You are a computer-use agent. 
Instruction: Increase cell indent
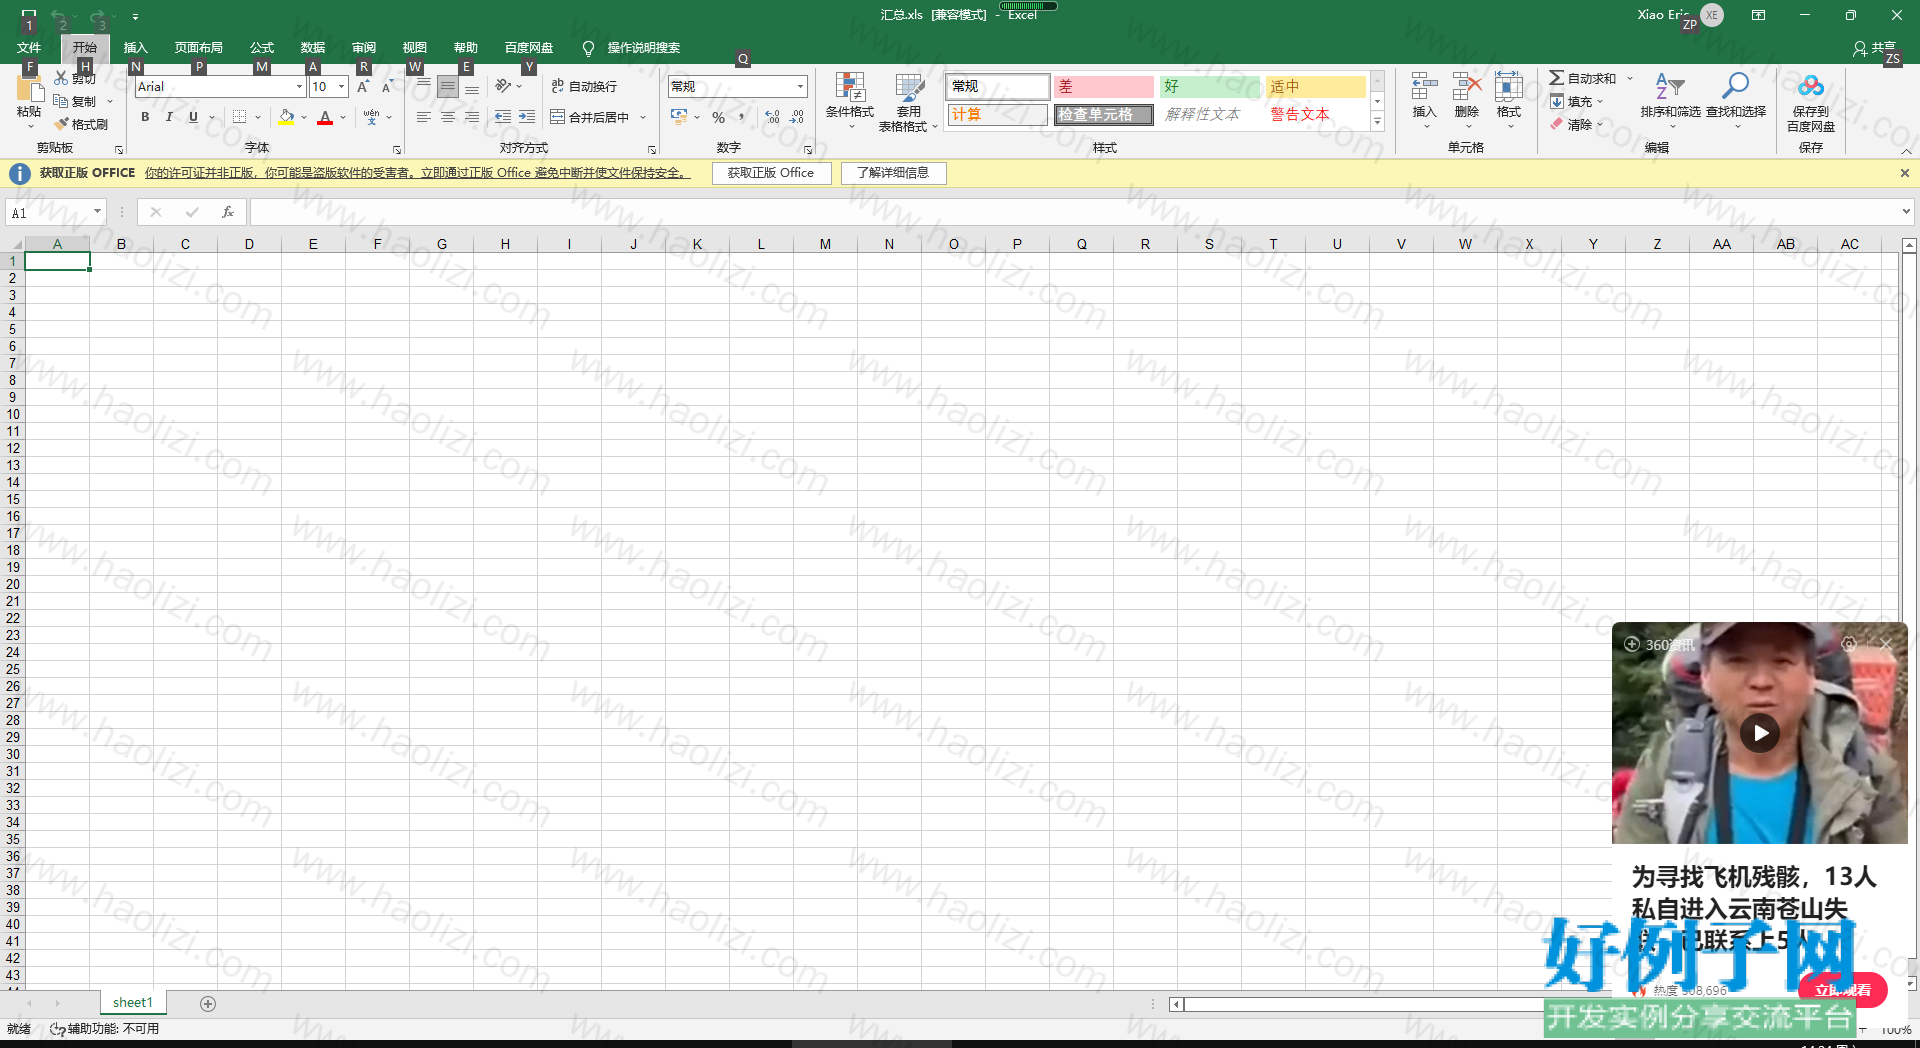click(x=527, y=117)
